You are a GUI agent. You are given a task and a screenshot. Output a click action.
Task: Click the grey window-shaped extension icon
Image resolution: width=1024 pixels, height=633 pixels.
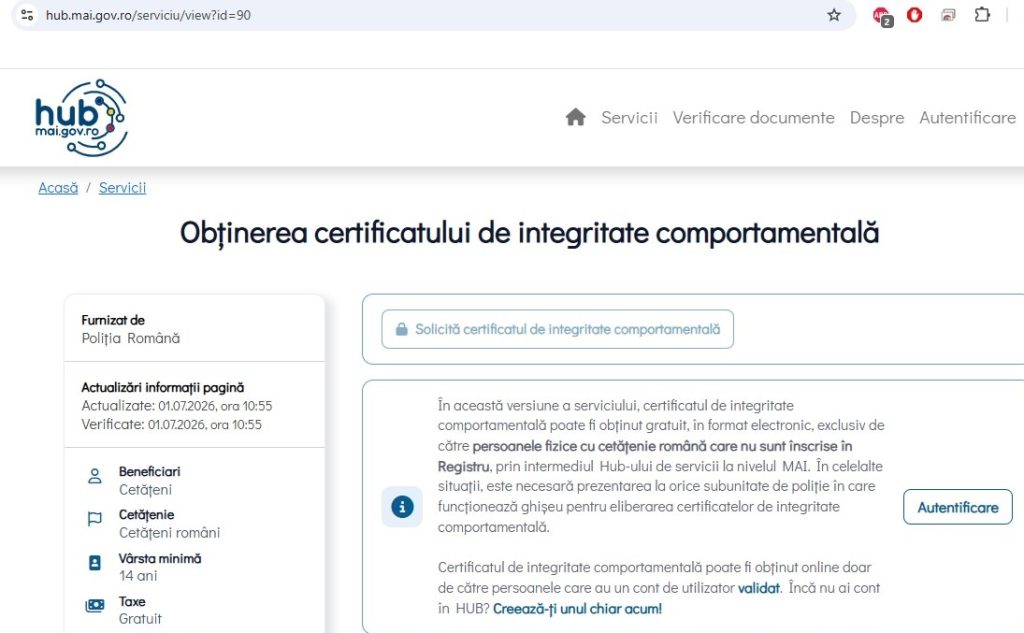point(948,14)
